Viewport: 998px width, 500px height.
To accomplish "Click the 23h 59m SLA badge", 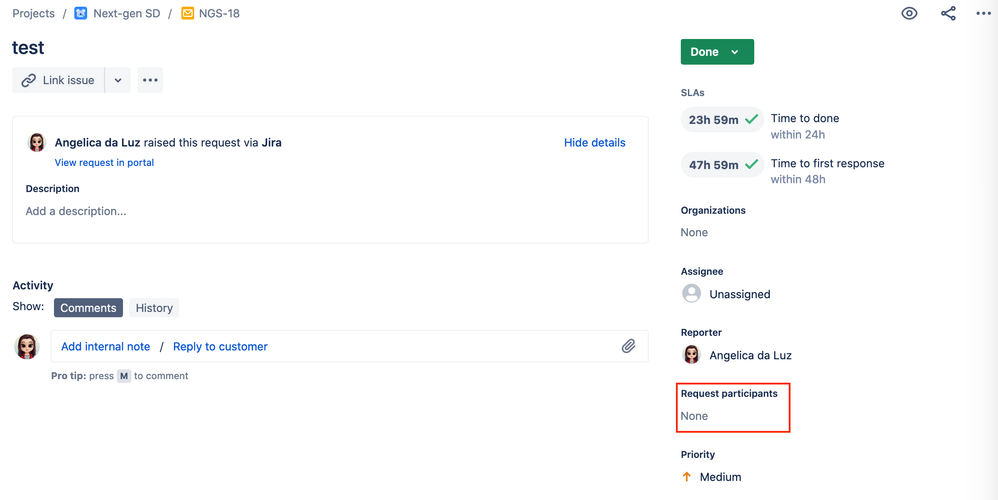I will click(722, 119).
